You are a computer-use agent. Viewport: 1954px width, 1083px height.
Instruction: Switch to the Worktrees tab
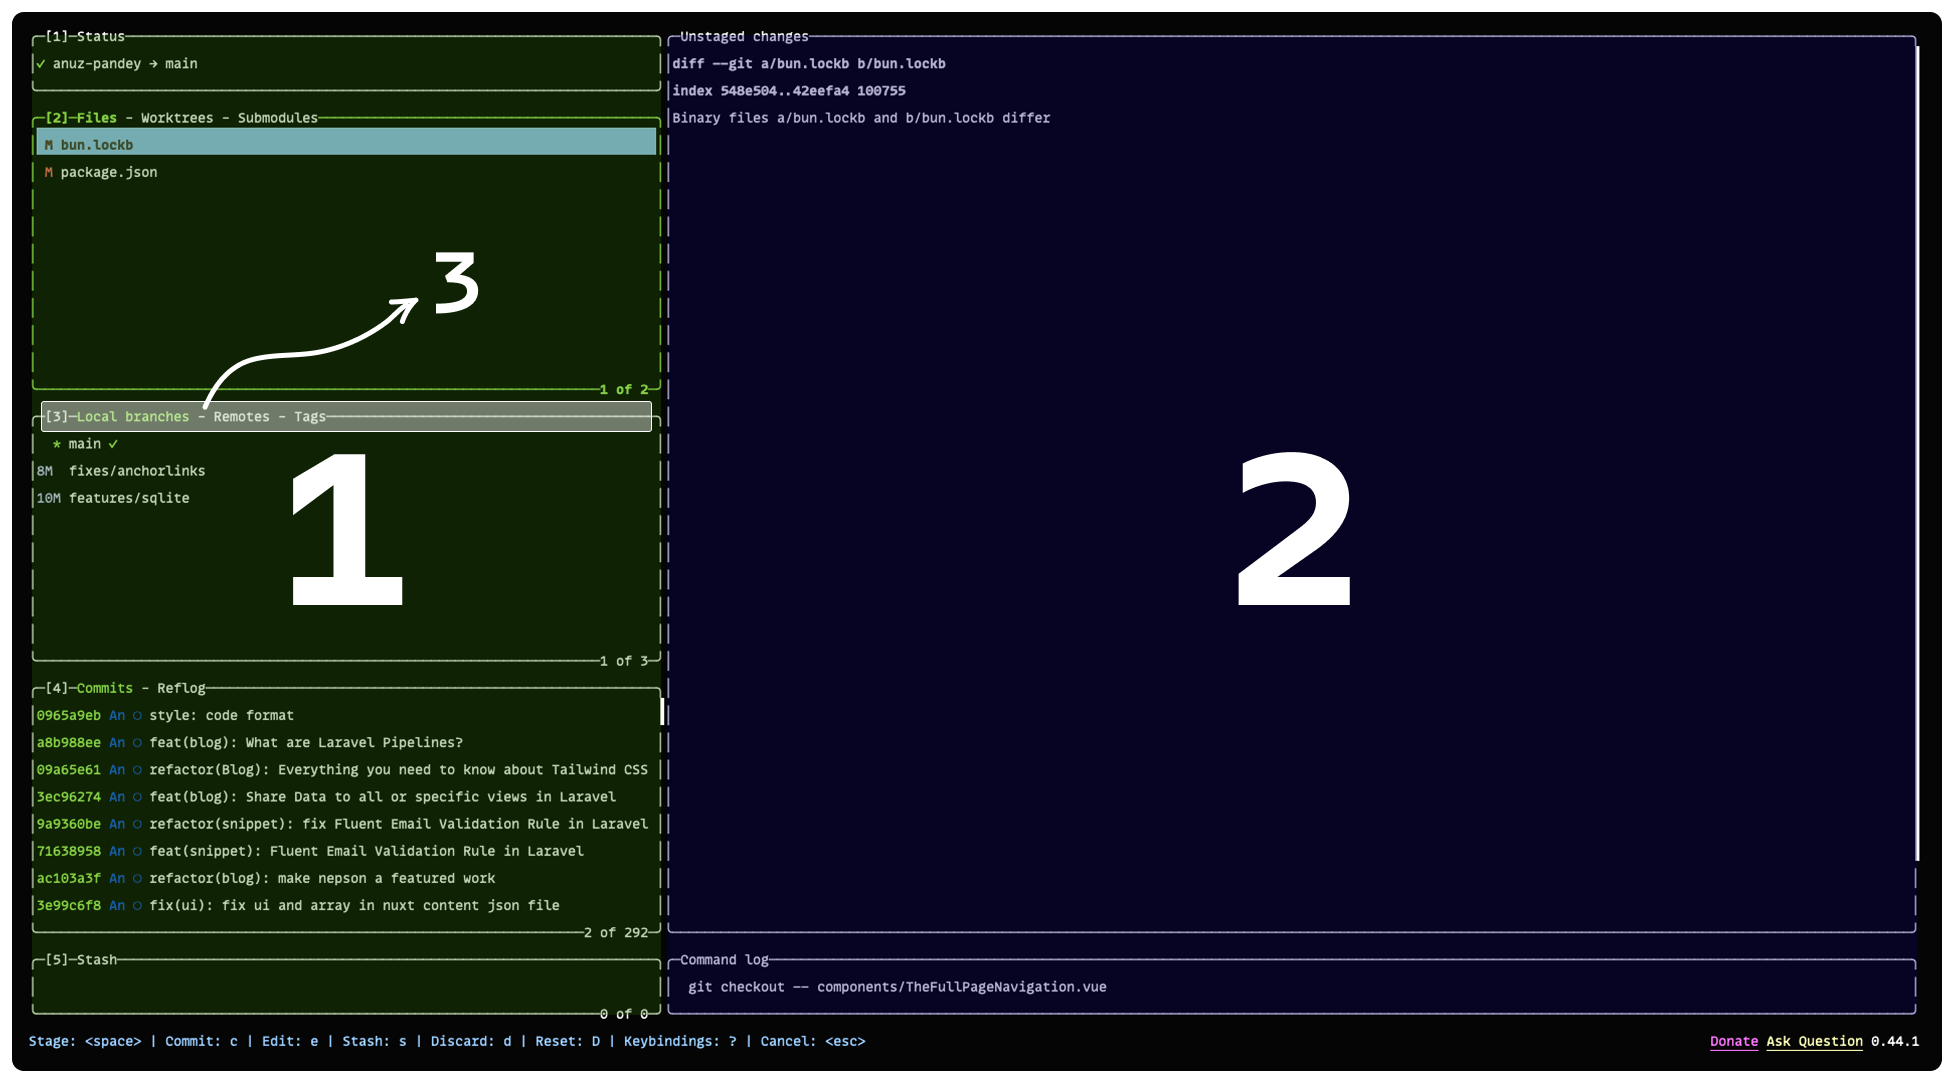click(x=177, y=118)
